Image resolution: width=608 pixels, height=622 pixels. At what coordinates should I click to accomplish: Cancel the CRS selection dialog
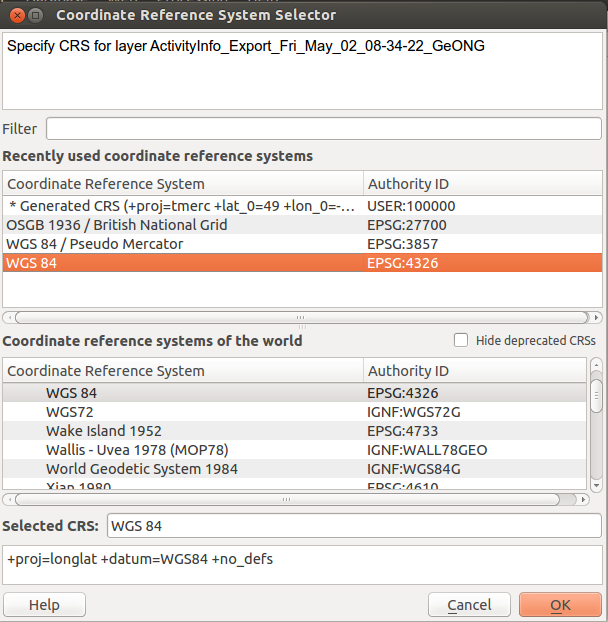coord(469,605)
